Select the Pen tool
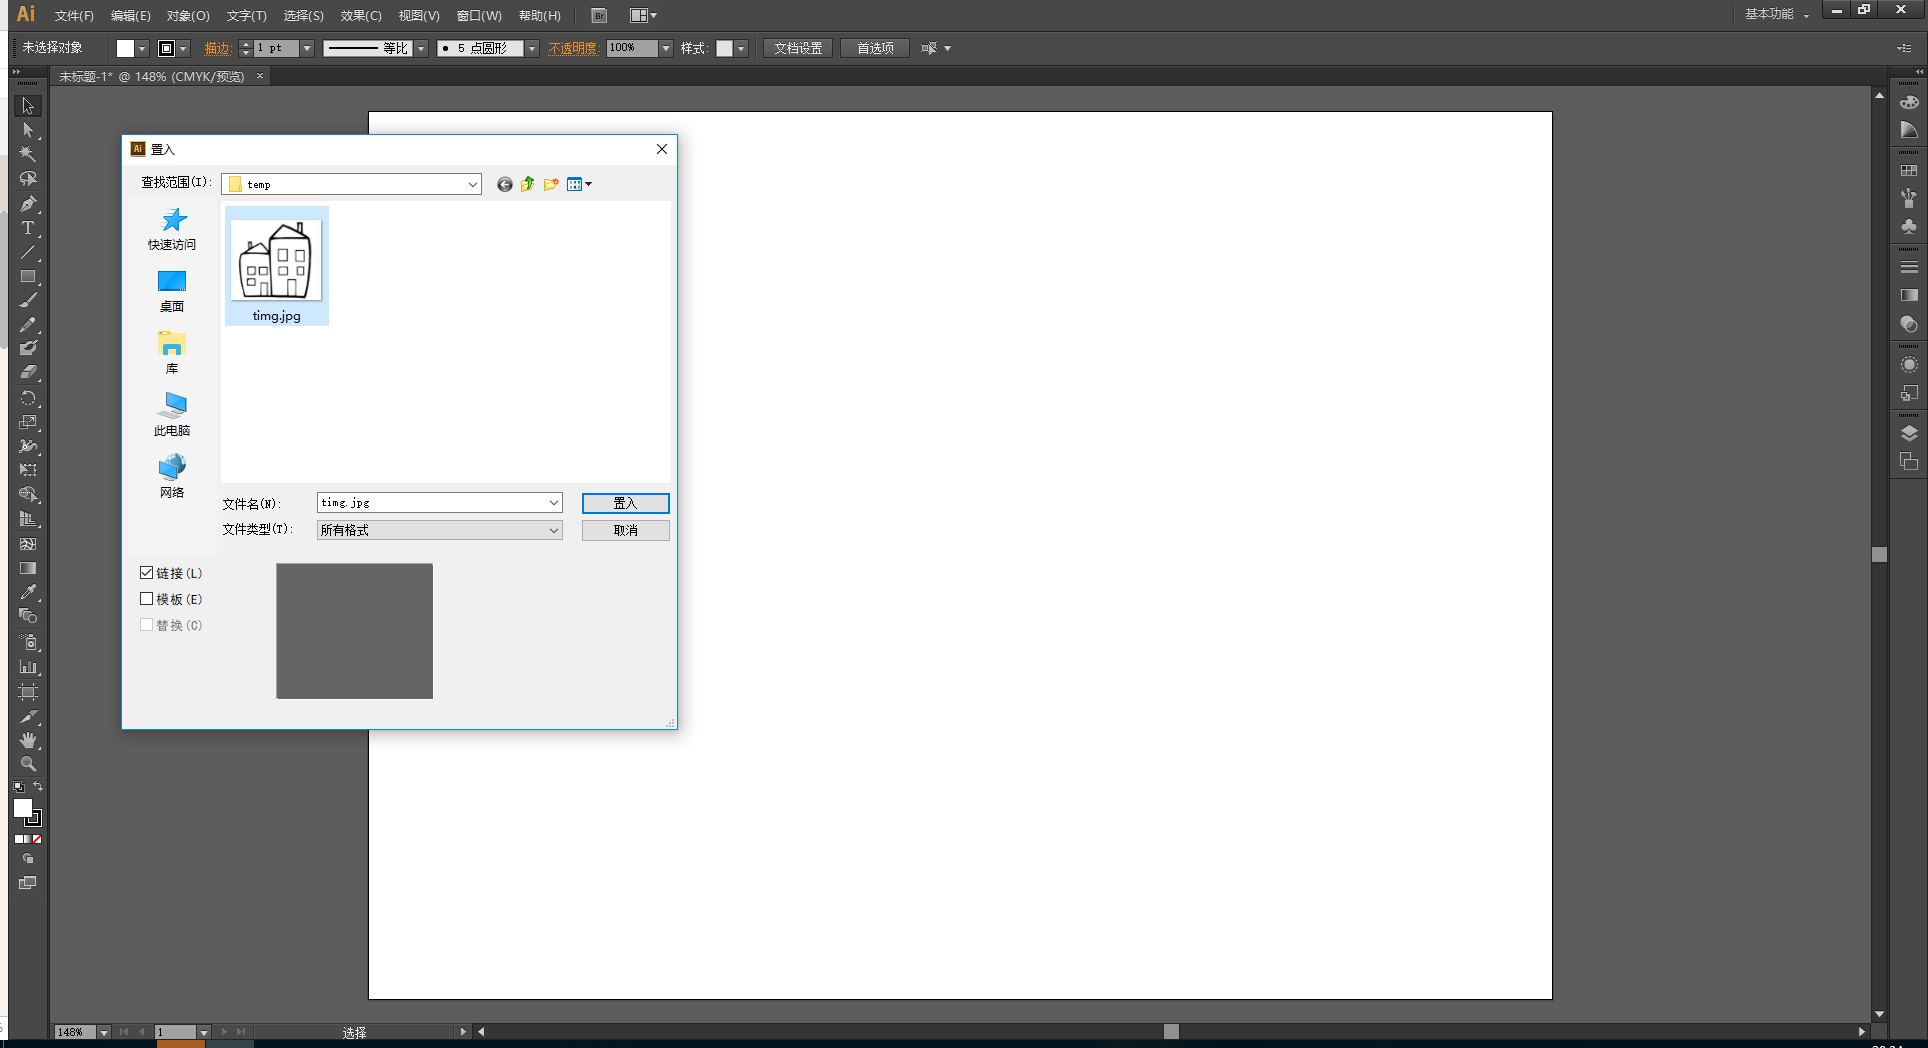1928x1048 pixels. click(27, 203)
